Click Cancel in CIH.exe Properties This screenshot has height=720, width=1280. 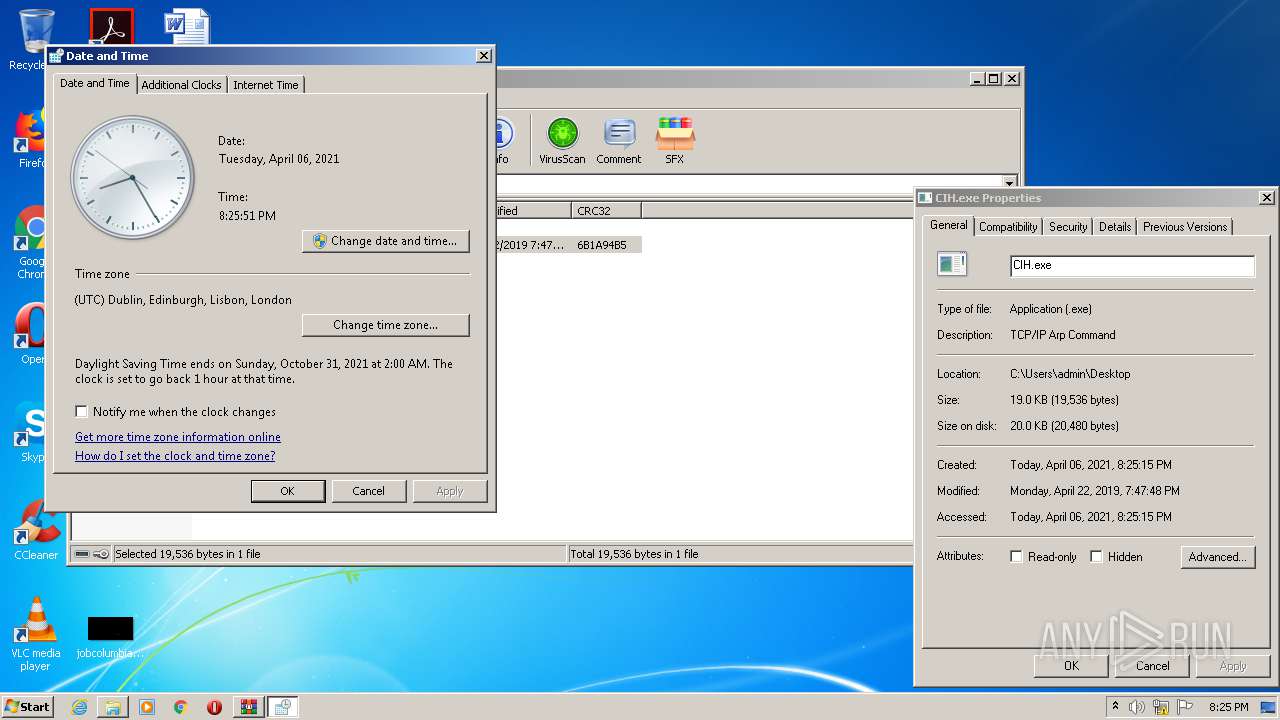(x=1152, y=666)
